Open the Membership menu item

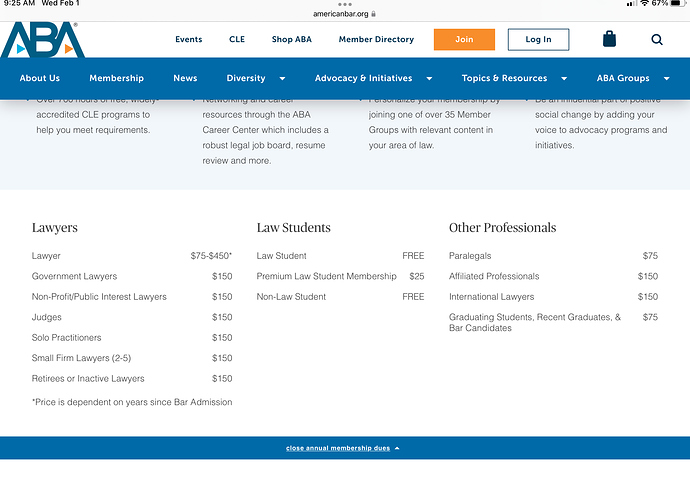click(x=117, y=78)
